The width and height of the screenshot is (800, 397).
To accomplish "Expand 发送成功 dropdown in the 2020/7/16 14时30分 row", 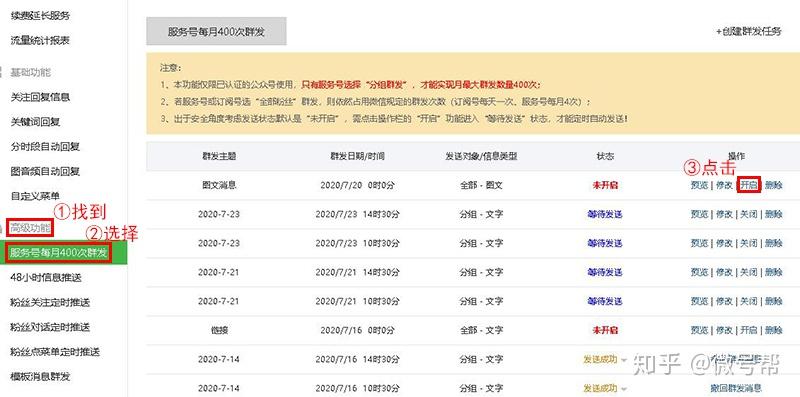I will (x=605, y=359).
